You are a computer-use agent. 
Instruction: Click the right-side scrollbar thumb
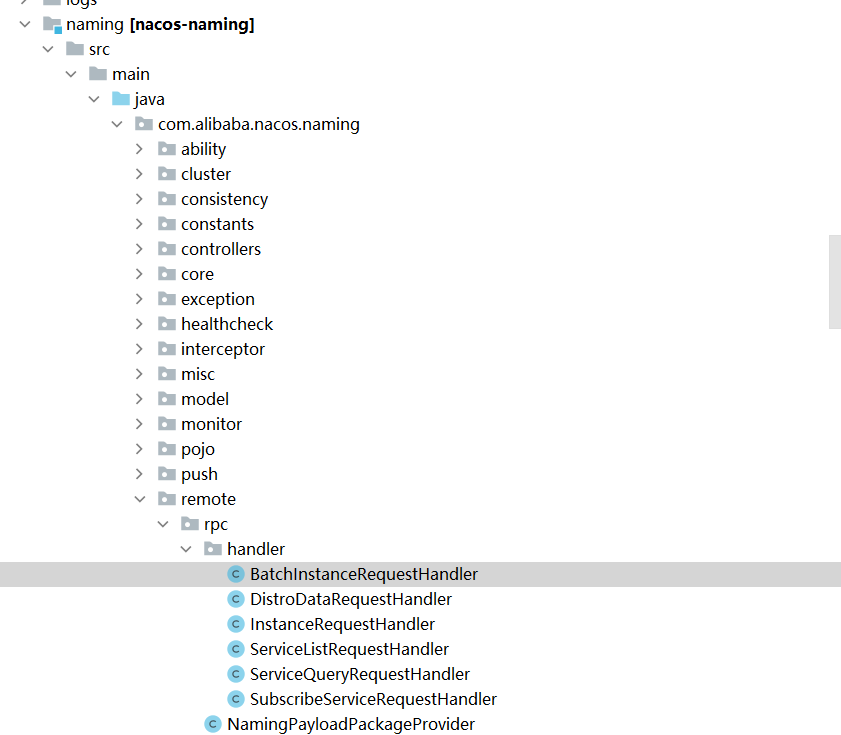click(833, 282)
